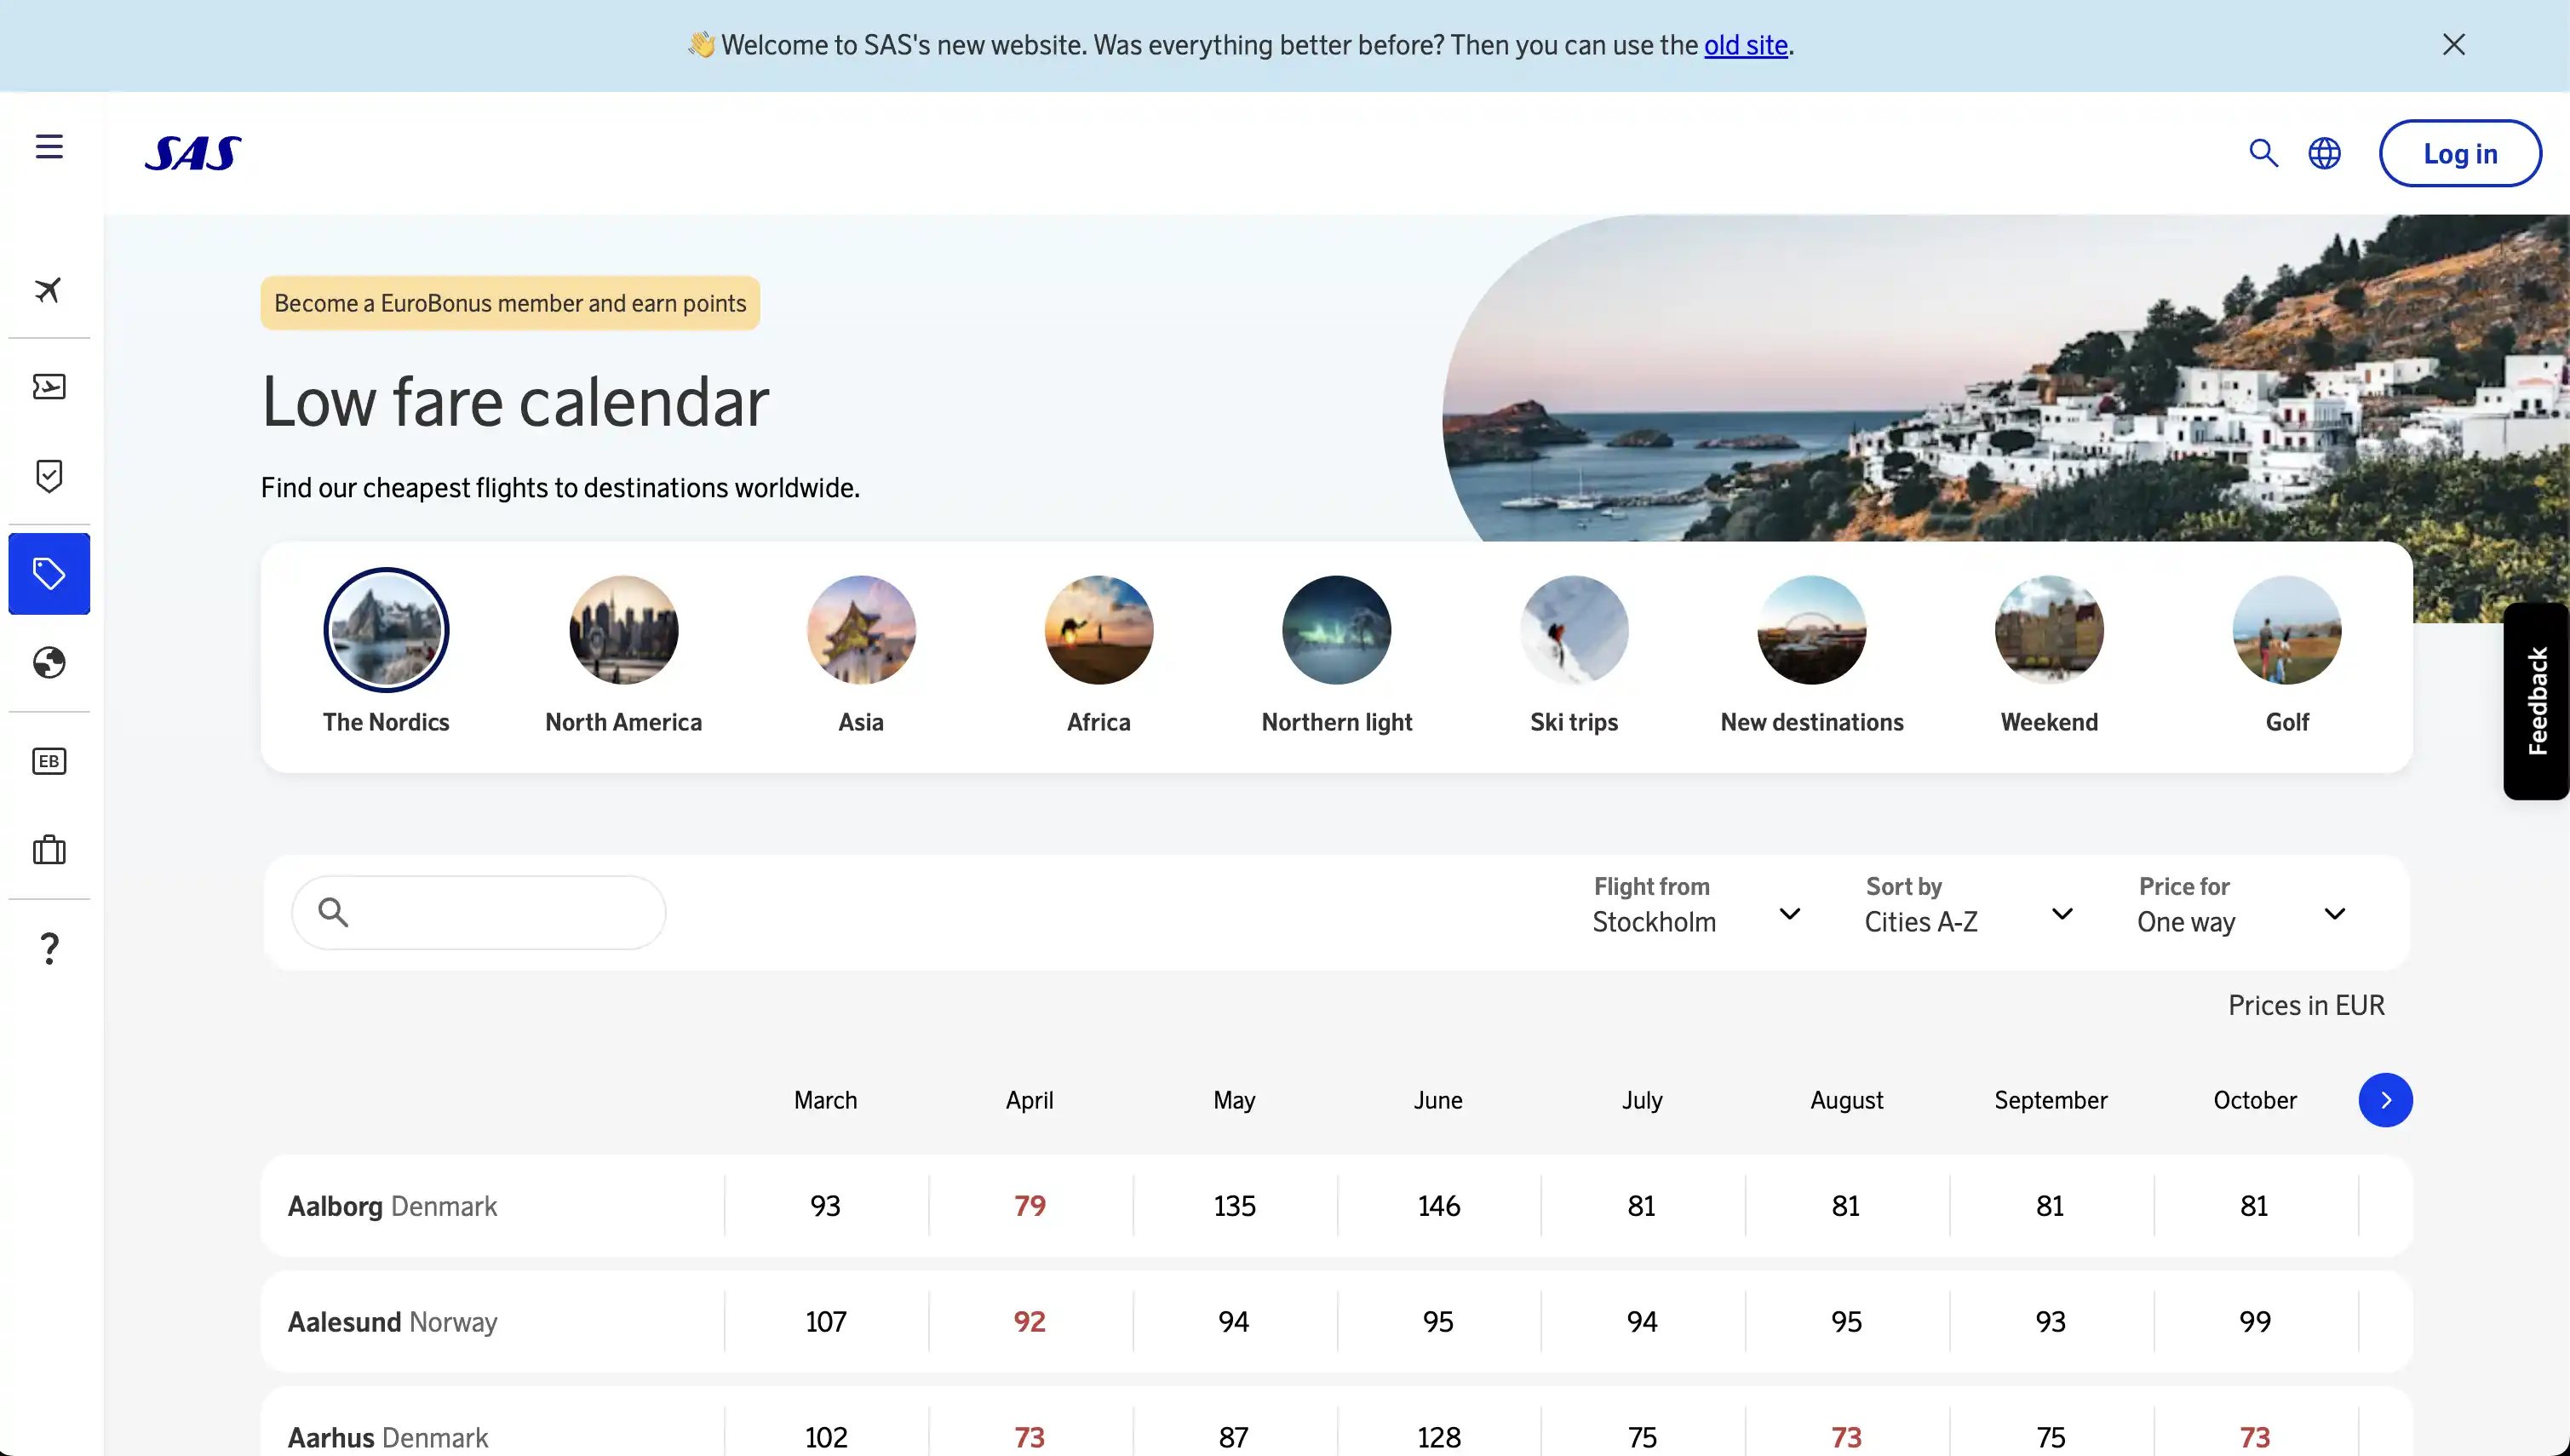2570x1456 pixels.
Task: Click the destination search field
Action: pos(479,912)
